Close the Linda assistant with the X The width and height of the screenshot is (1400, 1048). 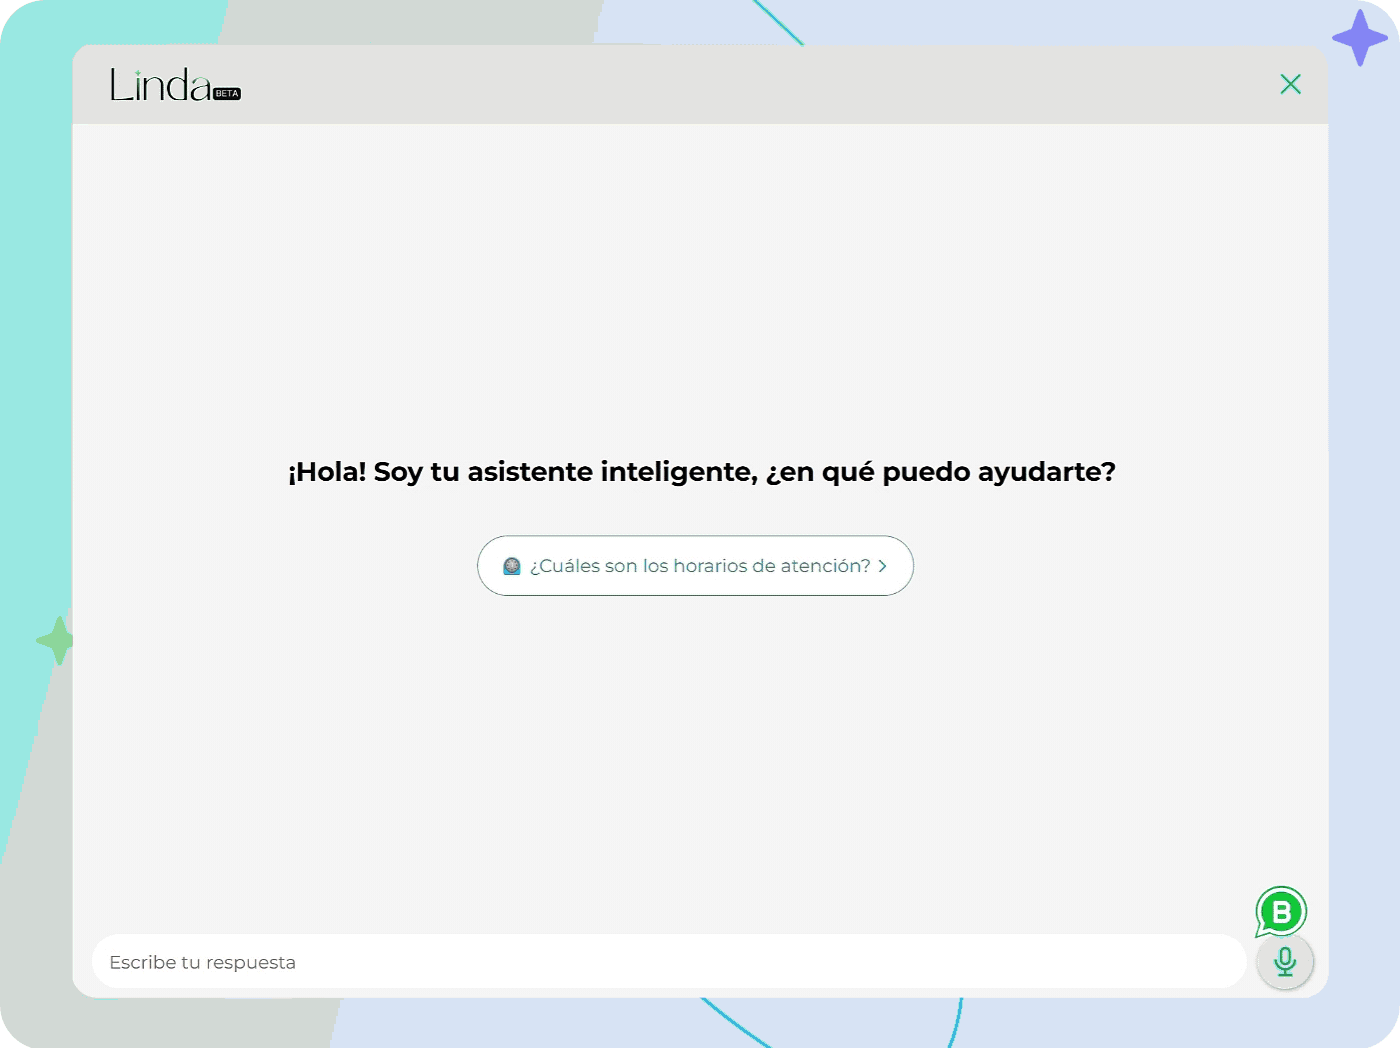pos(1290,84)
